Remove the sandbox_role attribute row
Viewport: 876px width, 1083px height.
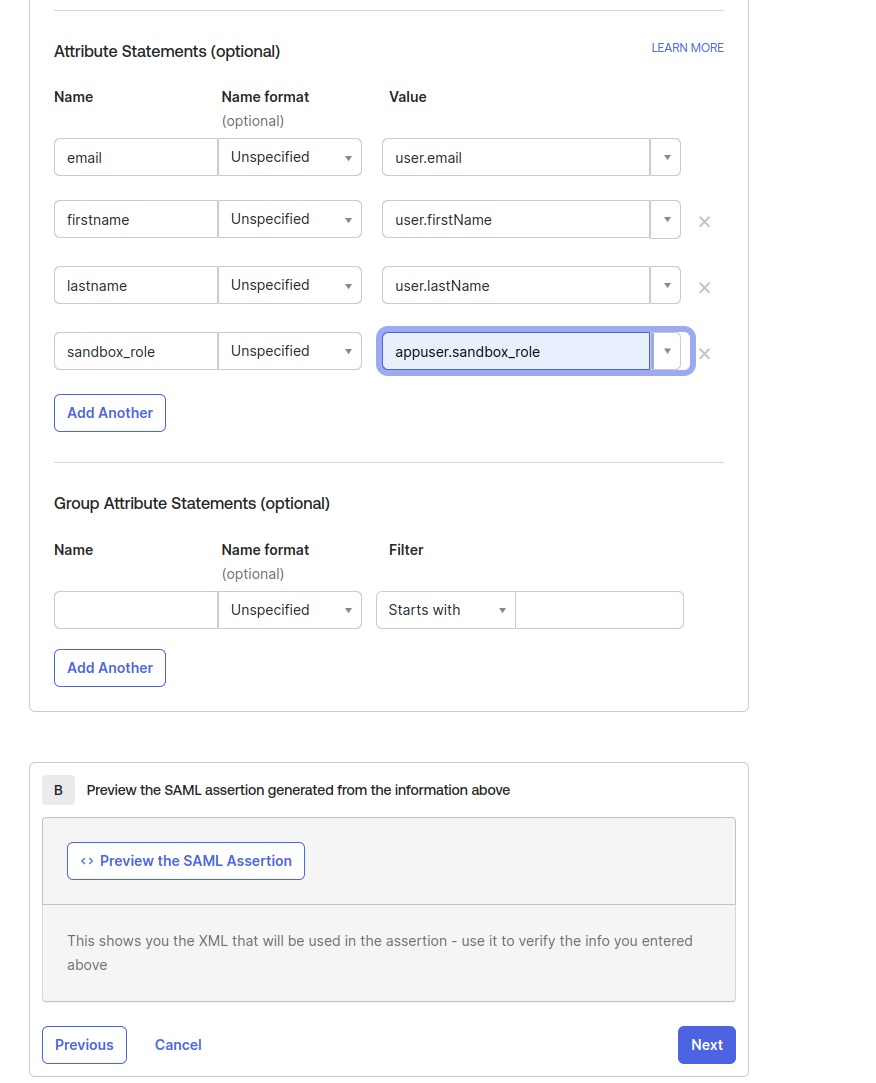[x=704, y=354]
